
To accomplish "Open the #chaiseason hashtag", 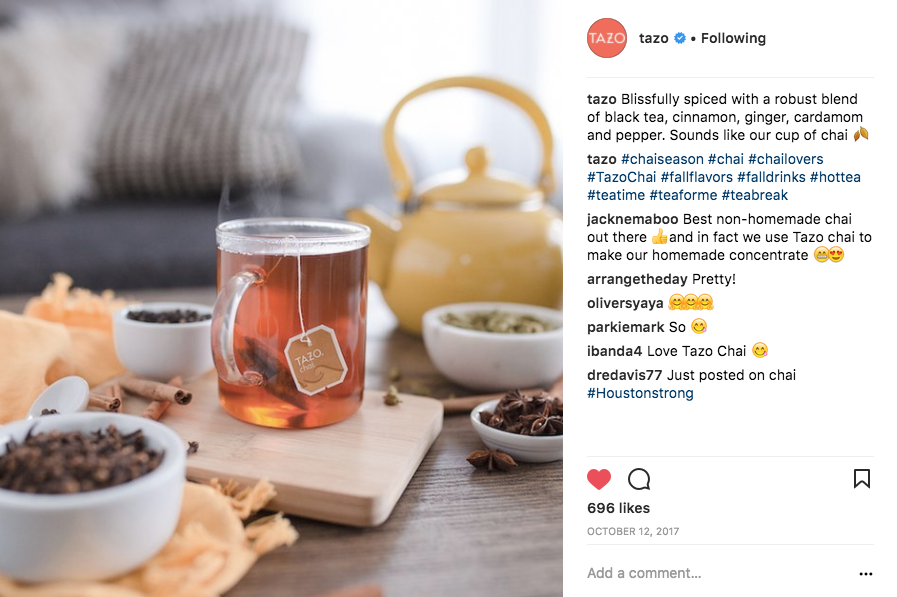I will click(662, 159).
